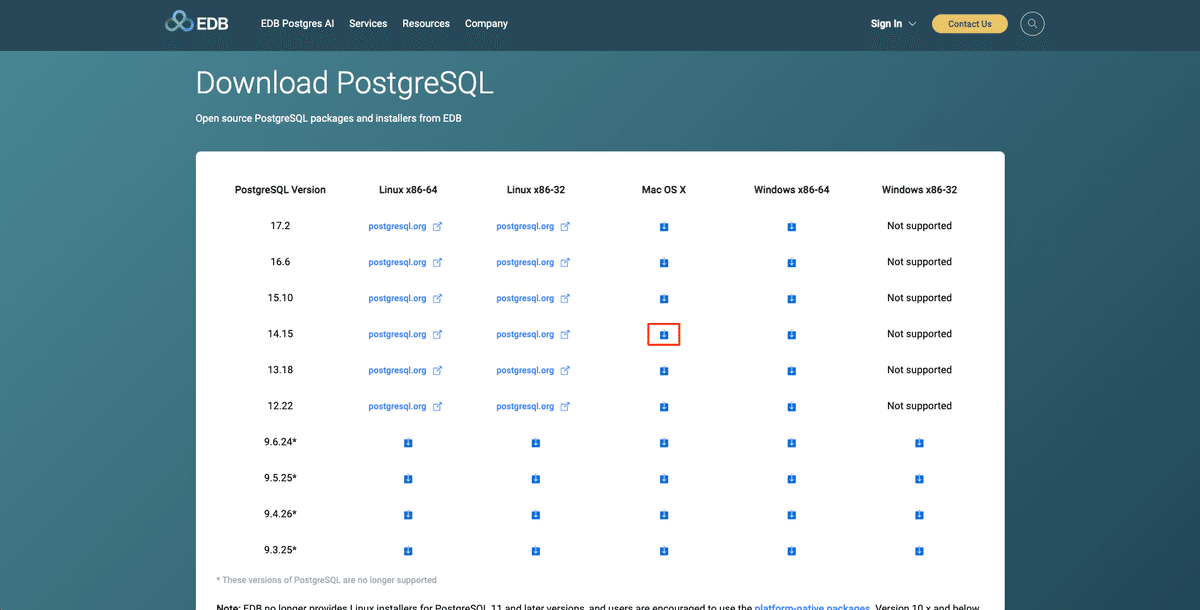Open the Company menu
This screenshot has height=610, width=1200.
pyautogui.click(x=486, y=23)
